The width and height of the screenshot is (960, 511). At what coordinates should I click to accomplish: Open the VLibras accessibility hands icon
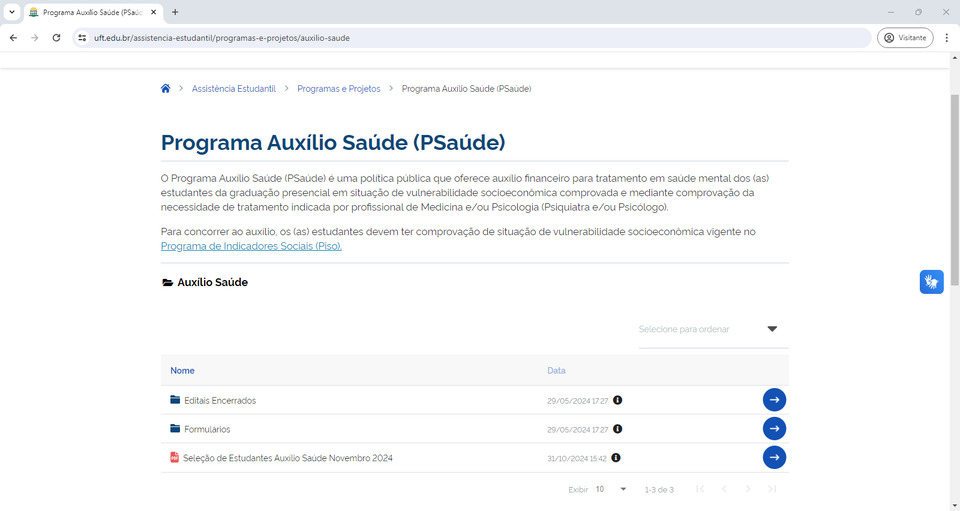(931, 282)
